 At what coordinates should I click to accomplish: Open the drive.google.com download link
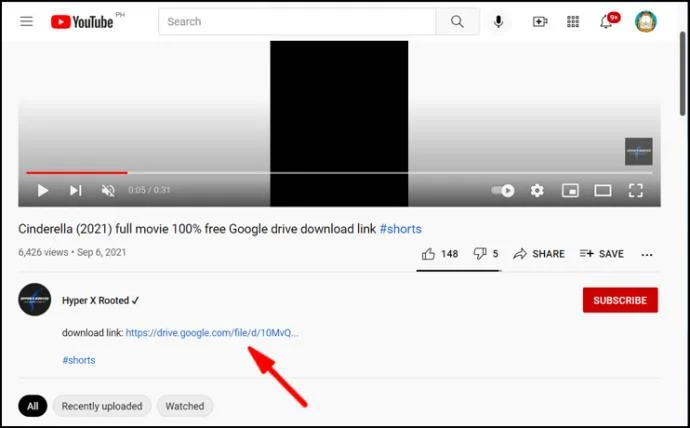(212, 333)
